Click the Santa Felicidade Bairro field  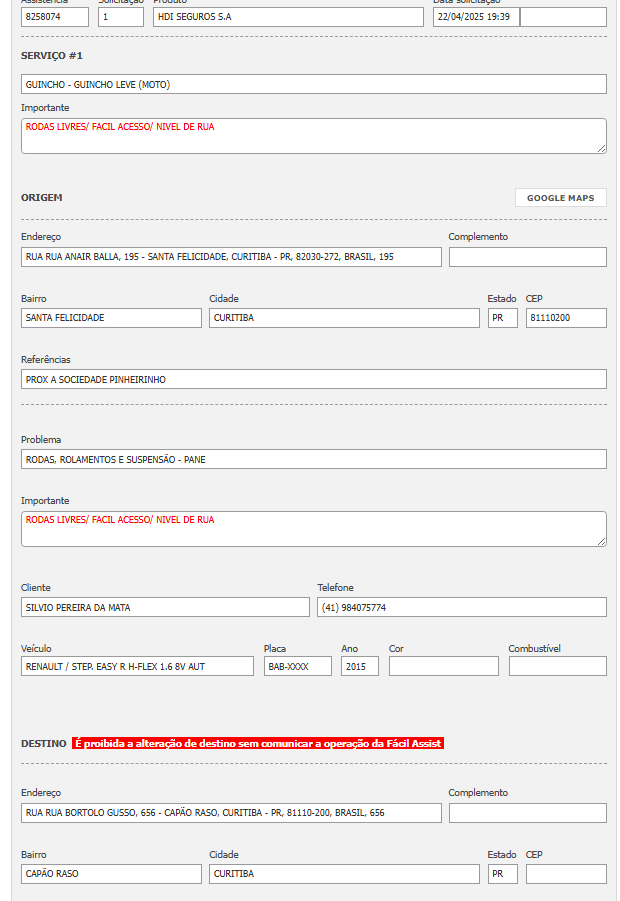111,318
